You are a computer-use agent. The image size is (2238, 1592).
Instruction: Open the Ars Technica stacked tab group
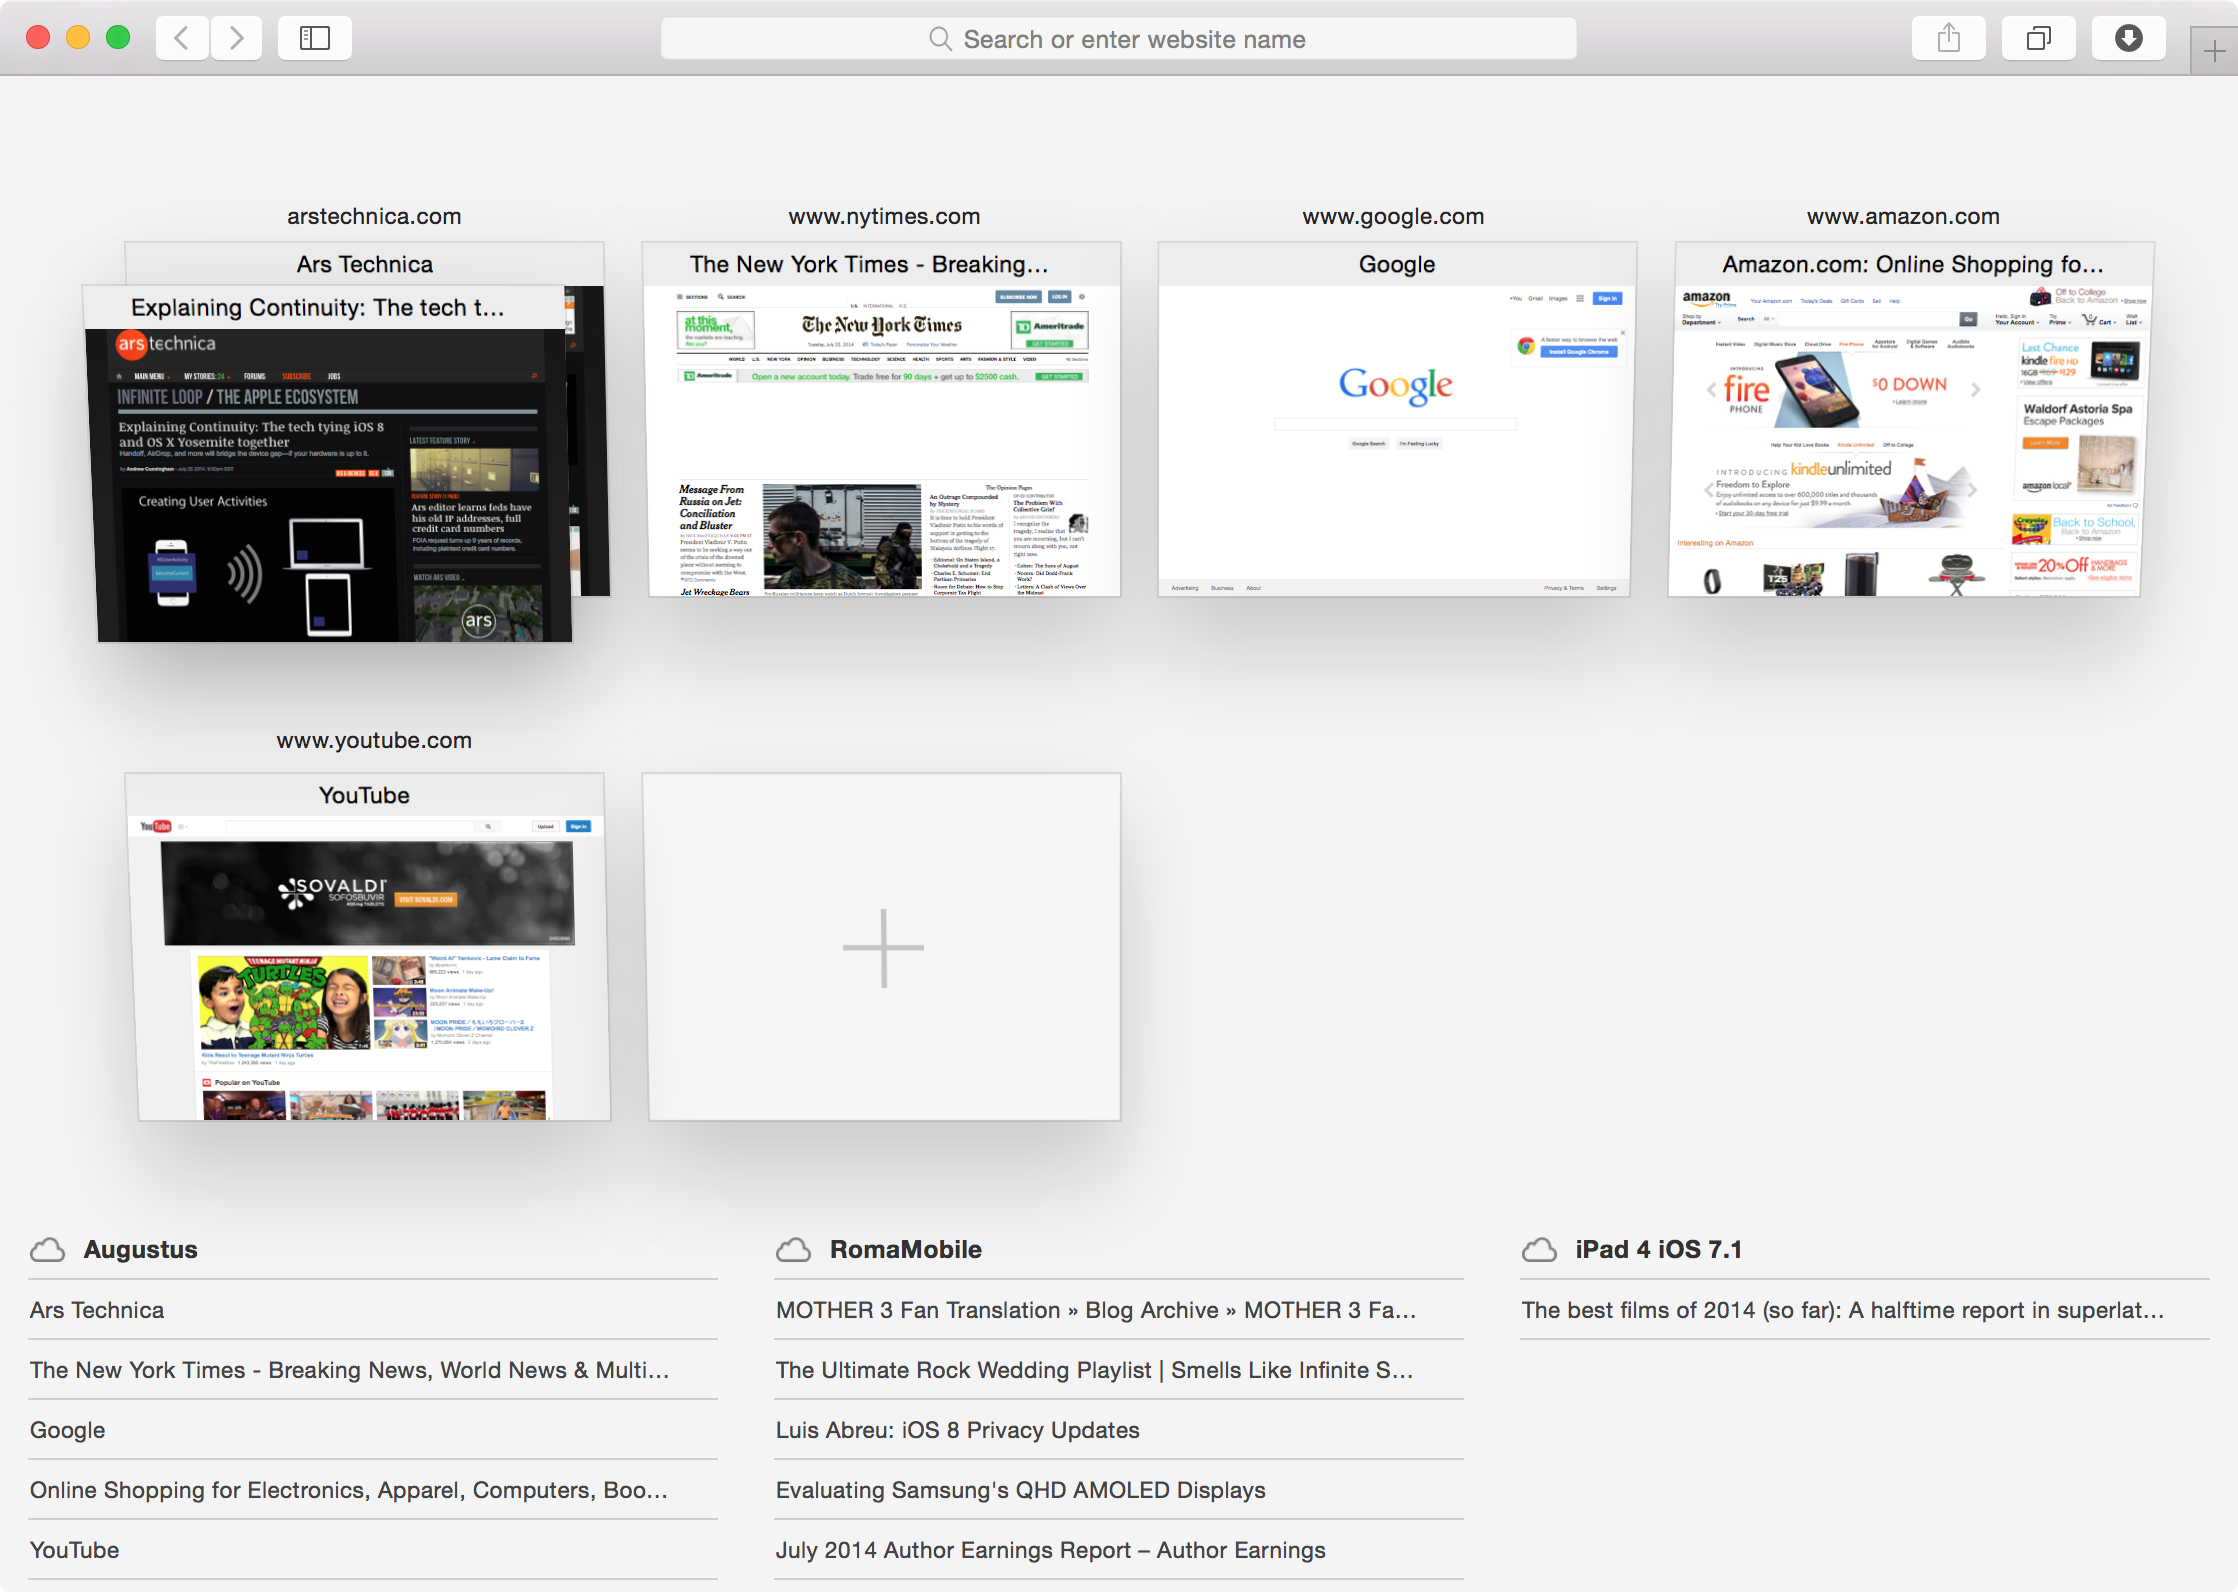(334, 470)
